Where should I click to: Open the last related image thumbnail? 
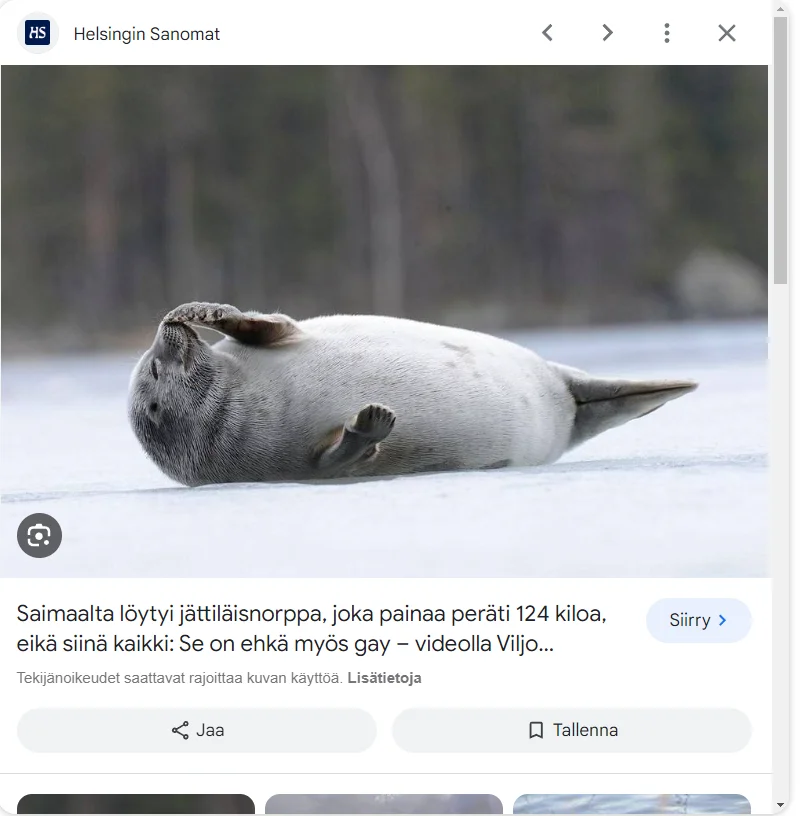(631, 804)
